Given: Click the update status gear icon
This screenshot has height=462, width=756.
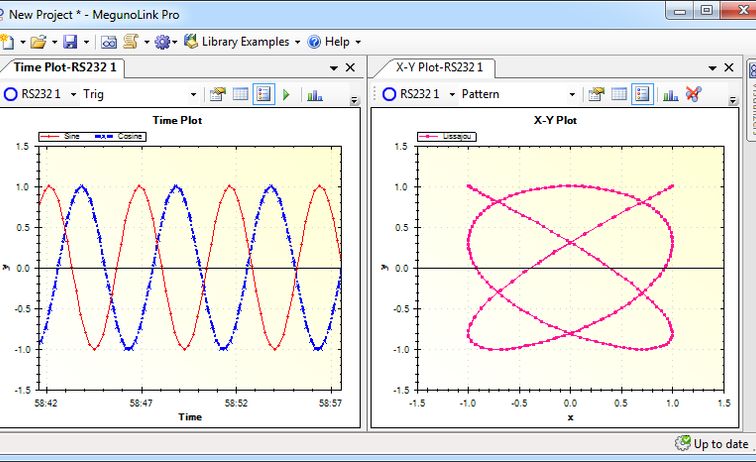Looking at the screenshot, I should [x=683, y=443].
